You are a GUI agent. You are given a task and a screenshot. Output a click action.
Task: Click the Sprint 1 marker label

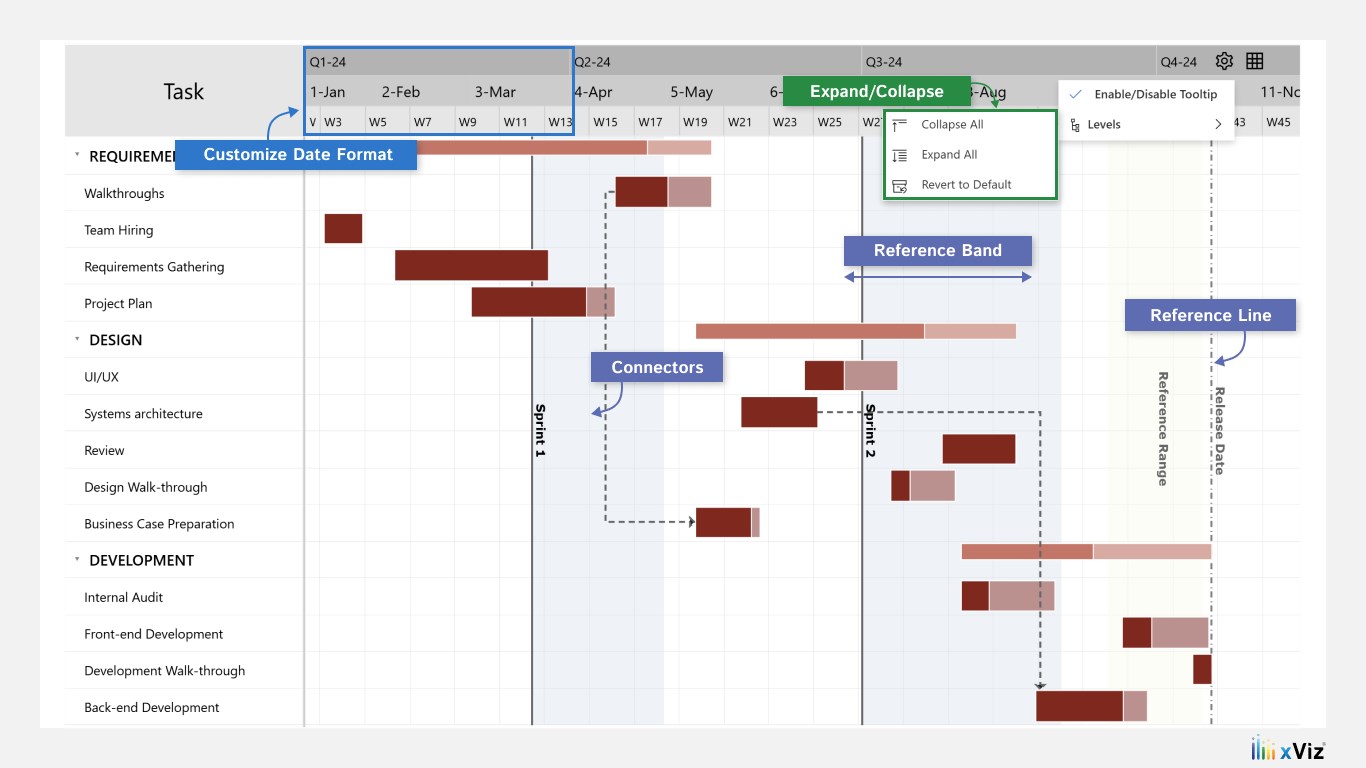coord(540,431)
